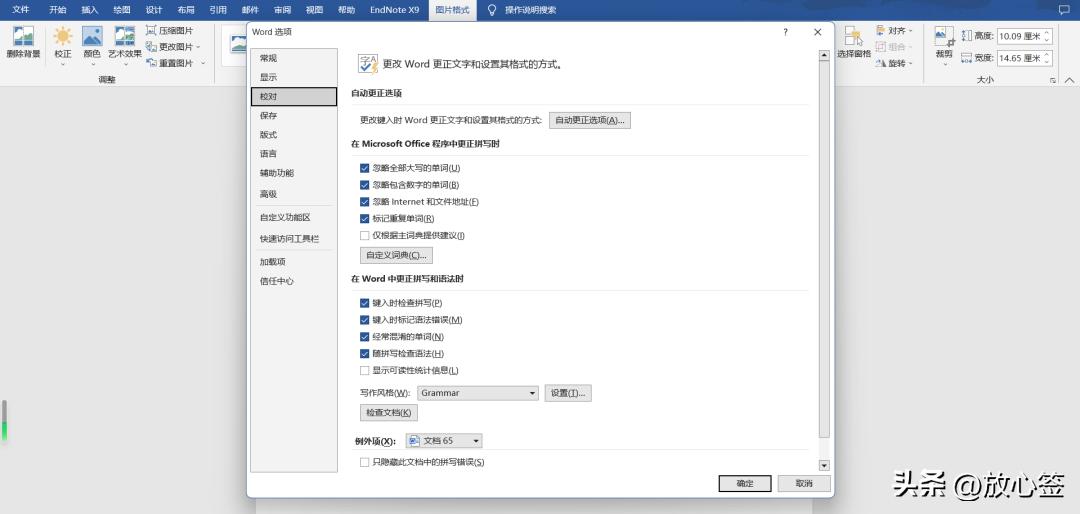Select Save (保存) in options sidebar
The height and width of the screenshot is (514, 1080).
[x=293, y=116]
